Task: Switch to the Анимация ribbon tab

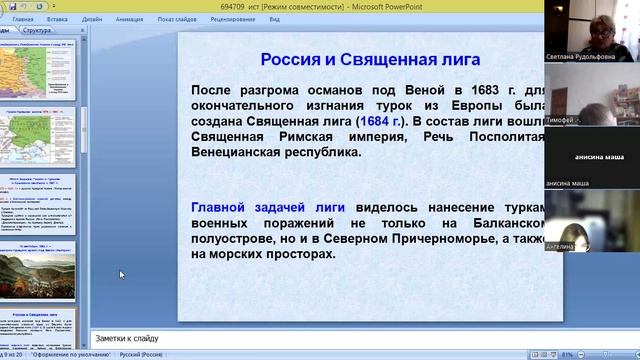Action: point(129,19)
